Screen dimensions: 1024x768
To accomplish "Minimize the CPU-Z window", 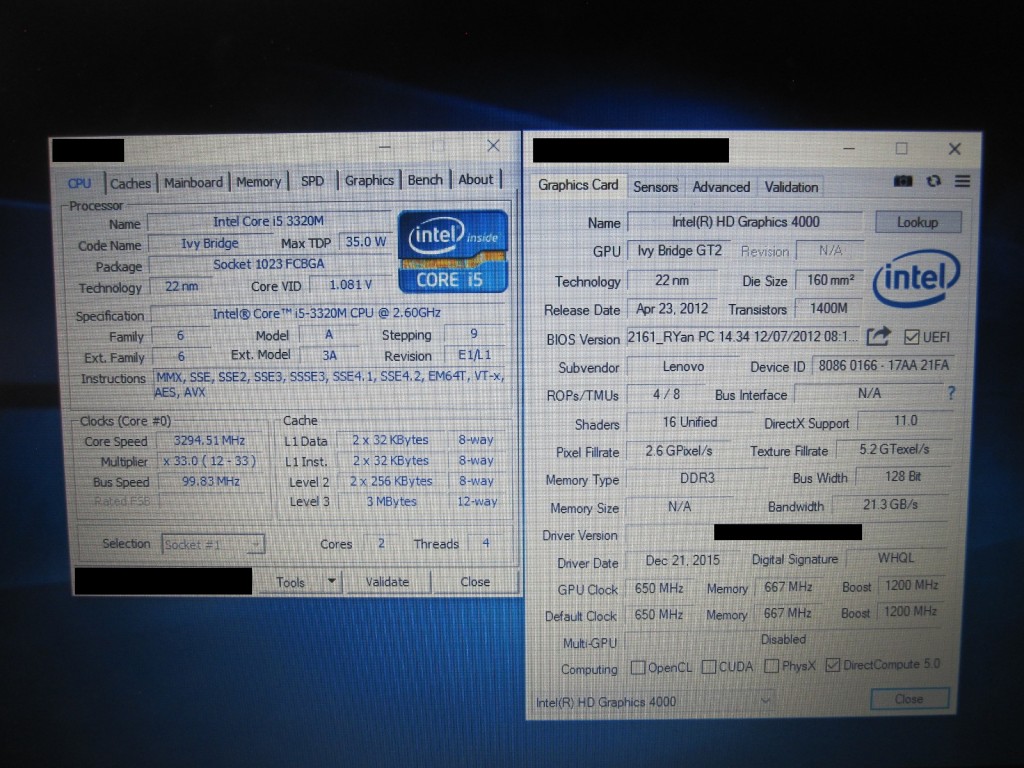I will coord(385,147).
